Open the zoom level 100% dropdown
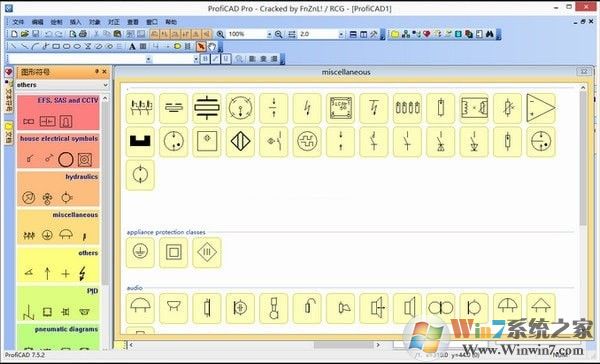 coord(269,34)
